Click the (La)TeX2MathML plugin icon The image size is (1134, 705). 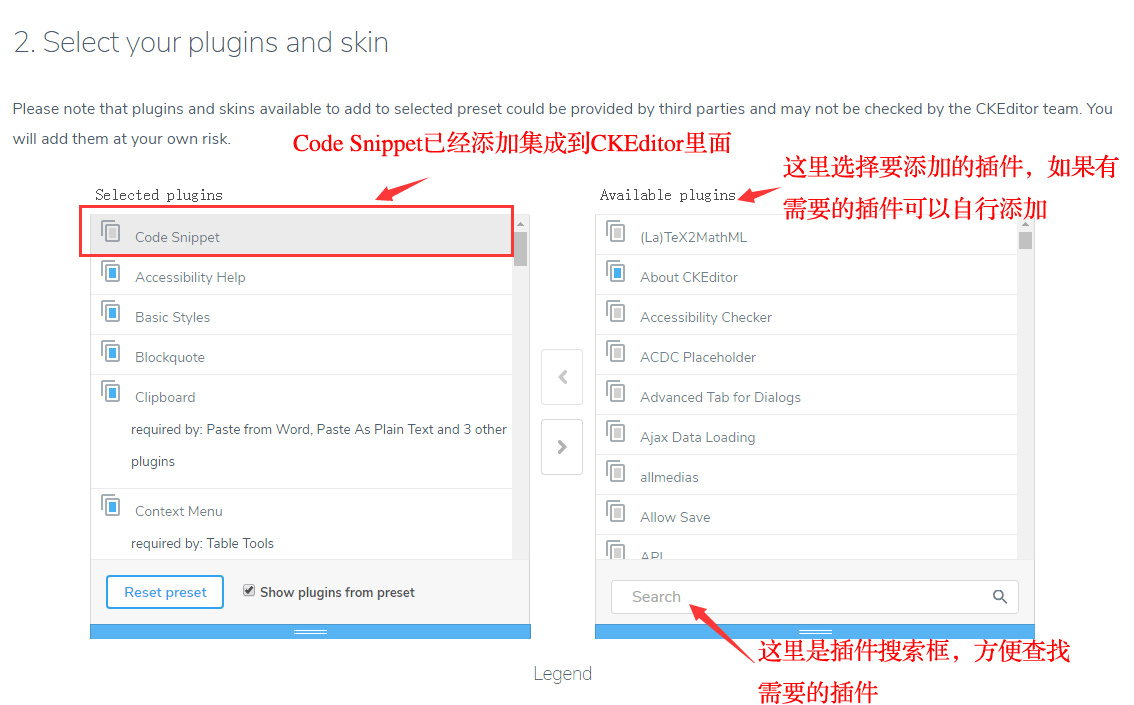point(615,231)
